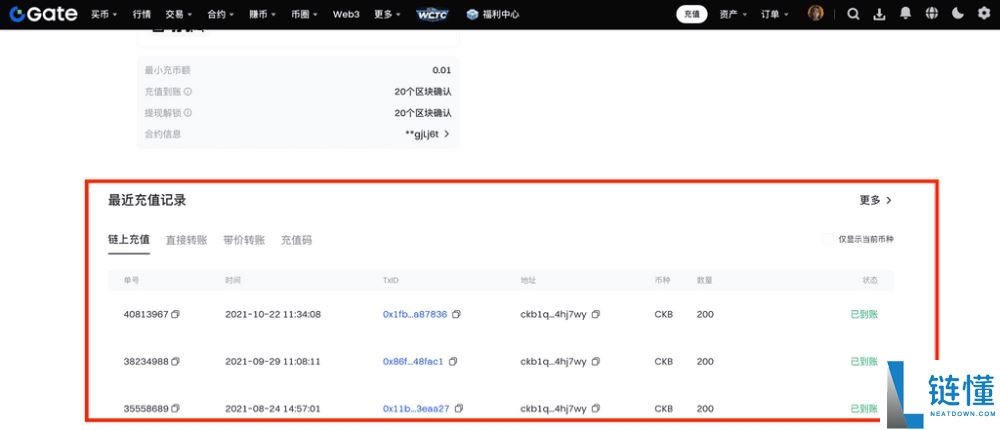
Task: Click CKB coin in 38234988 row
Action: [x=663, y=361]
